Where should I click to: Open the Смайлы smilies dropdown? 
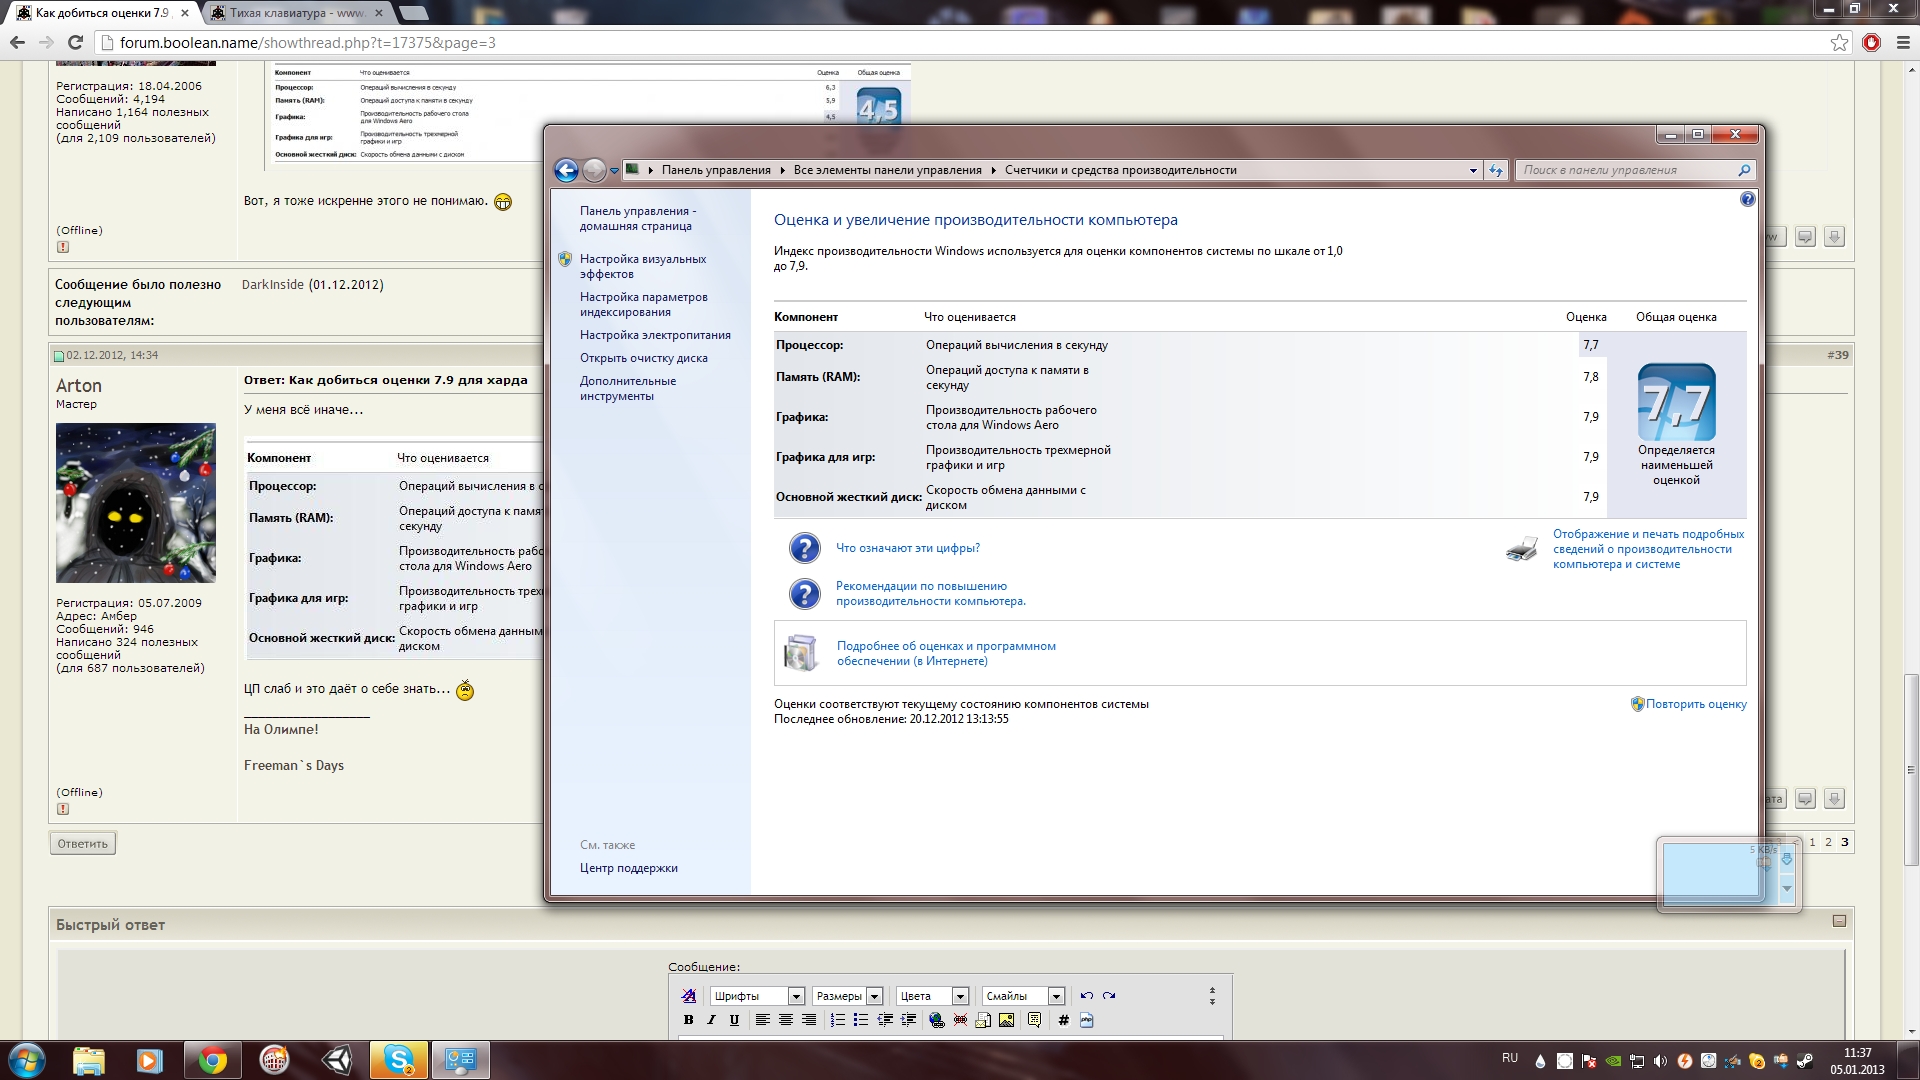1055,996
